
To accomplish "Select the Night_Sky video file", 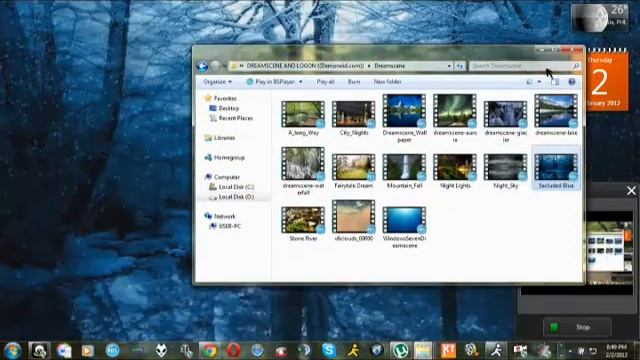I will pos(505,171).
